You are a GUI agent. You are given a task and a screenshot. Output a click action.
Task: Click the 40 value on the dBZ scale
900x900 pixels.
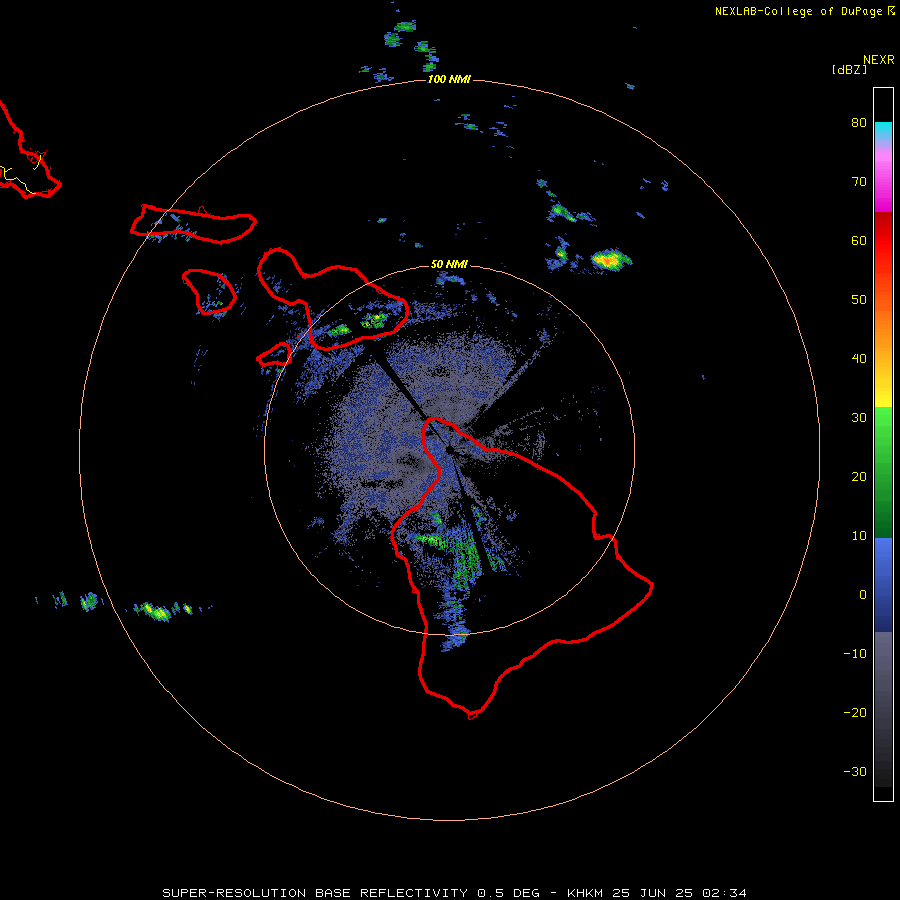pyautogui.click(x=859, y=359)
